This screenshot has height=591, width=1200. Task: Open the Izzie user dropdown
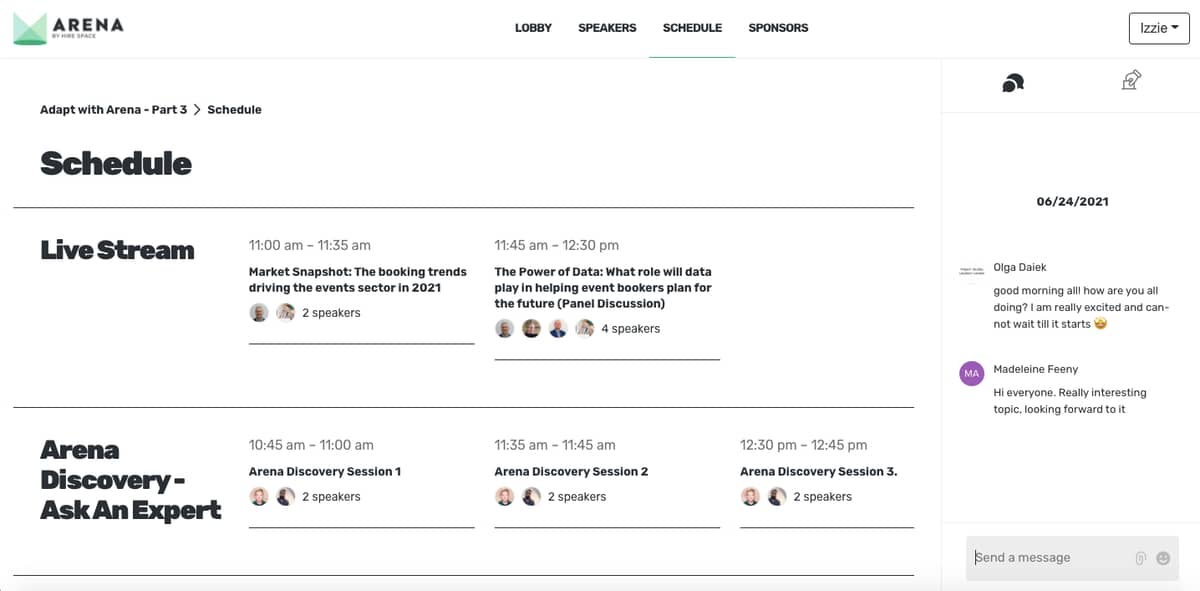[1159, 28]
